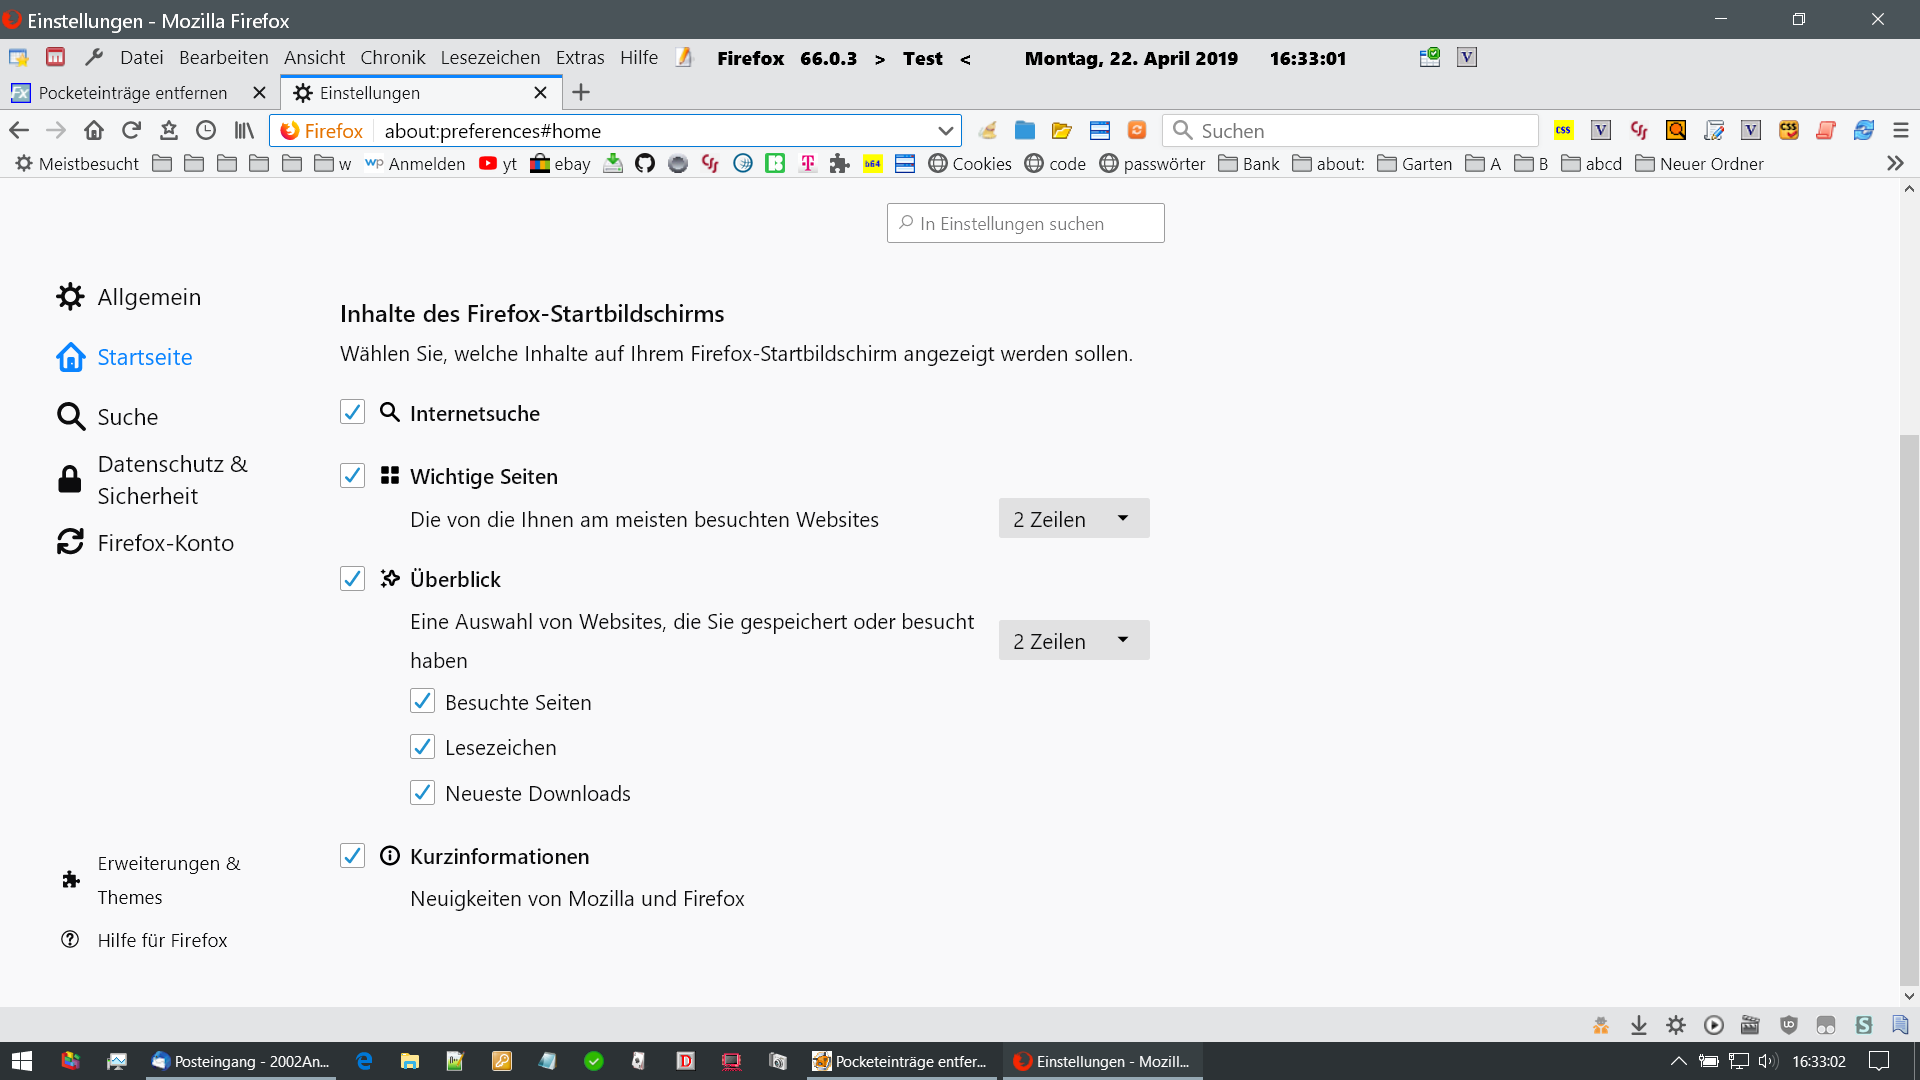Screen dimensions: 1920x1080
Task: Open the Downloads arrow in the bottom bar
Action: coord(1639,1025)
